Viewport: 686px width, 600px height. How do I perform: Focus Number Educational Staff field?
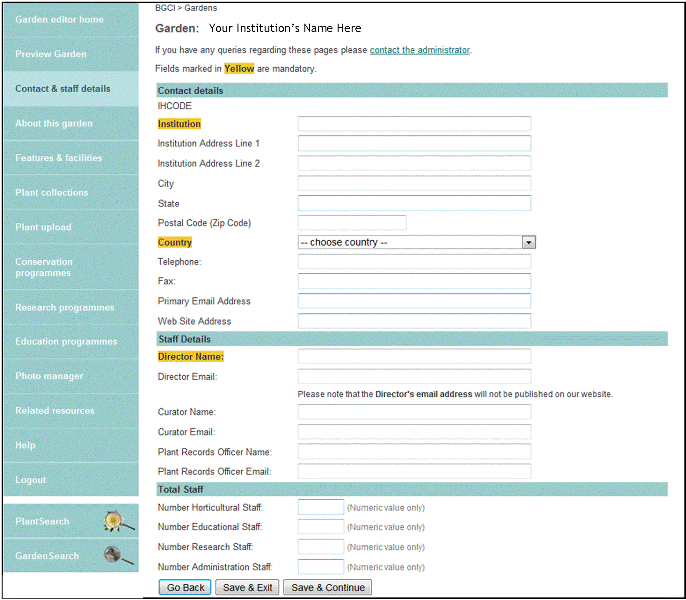click(321, 527)
